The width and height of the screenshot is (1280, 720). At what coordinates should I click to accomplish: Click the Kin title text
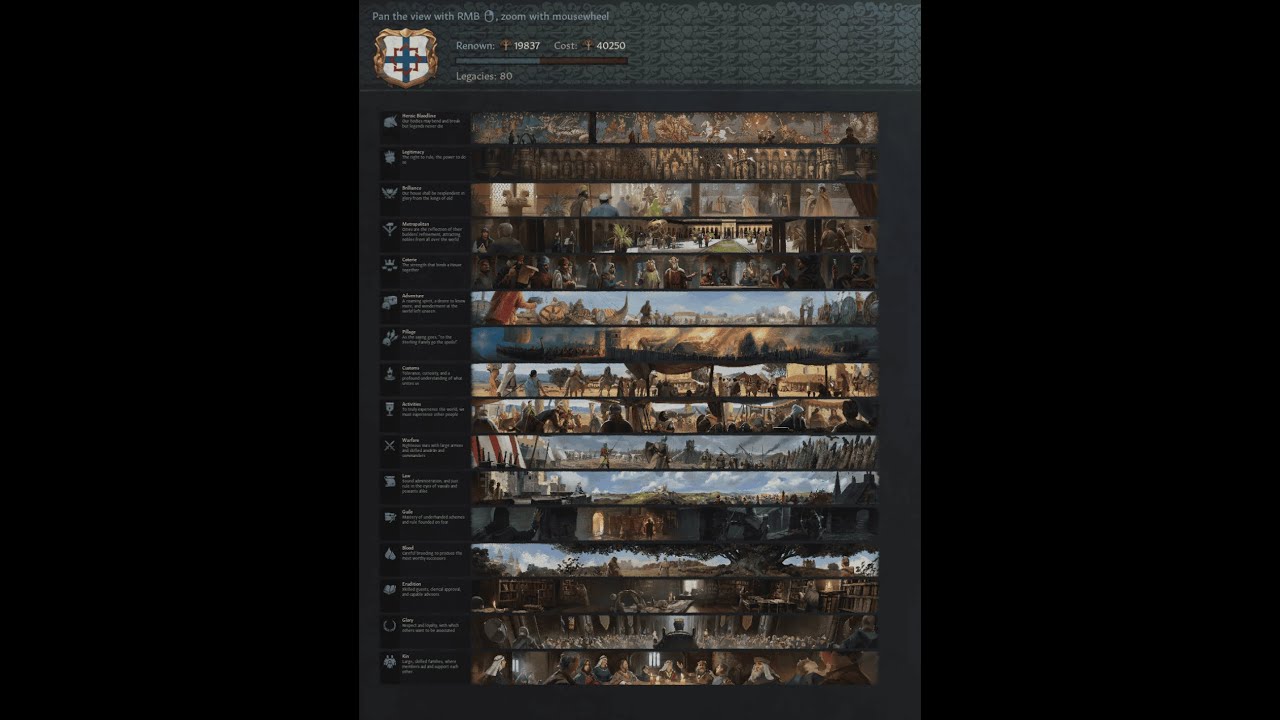[x=406, y=656]
